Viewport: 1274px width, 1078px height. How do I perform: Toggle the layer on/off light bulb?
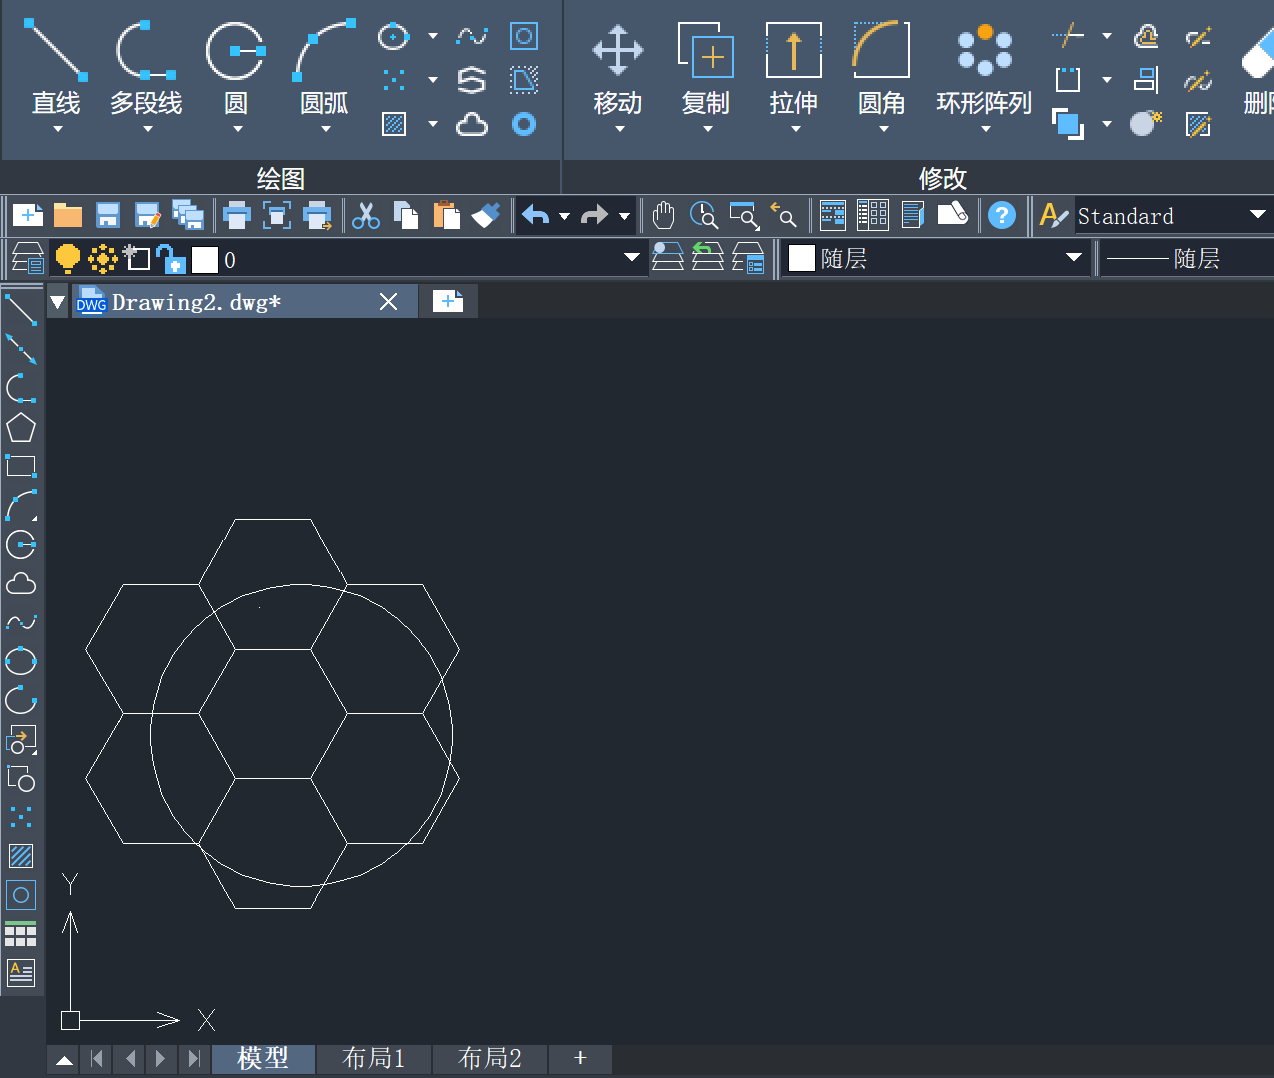tap(67, 259)
